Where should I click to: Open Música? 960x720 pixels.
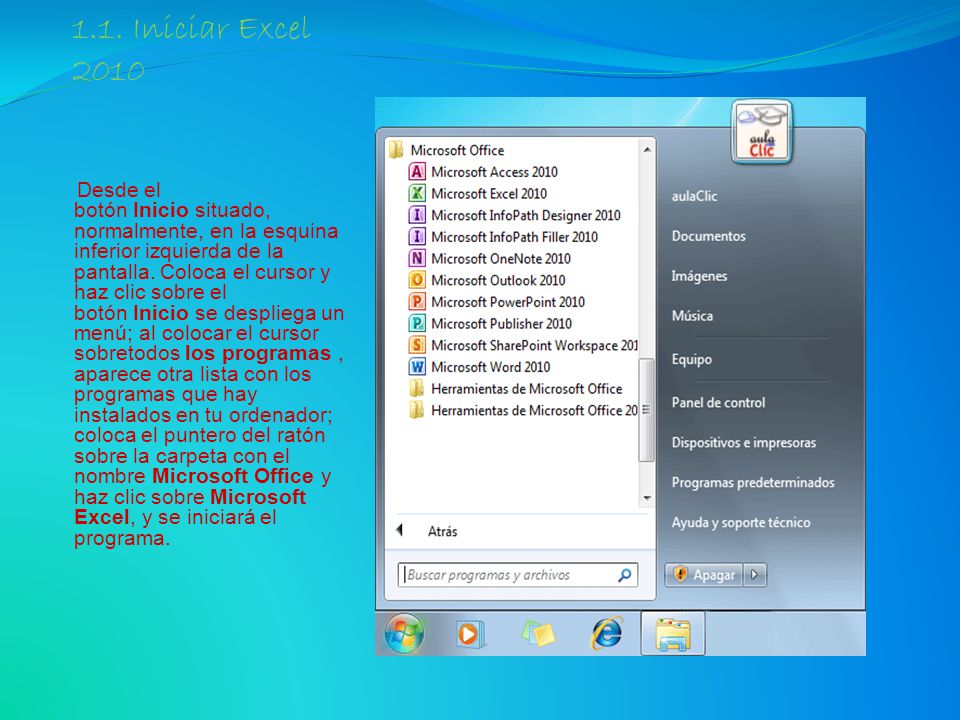coord(692,316)
